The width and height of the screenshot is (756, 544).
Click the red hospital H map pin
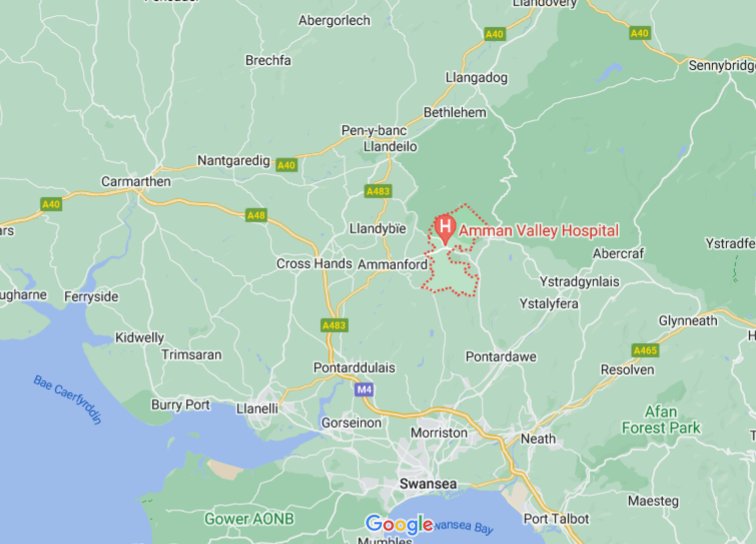445,230
